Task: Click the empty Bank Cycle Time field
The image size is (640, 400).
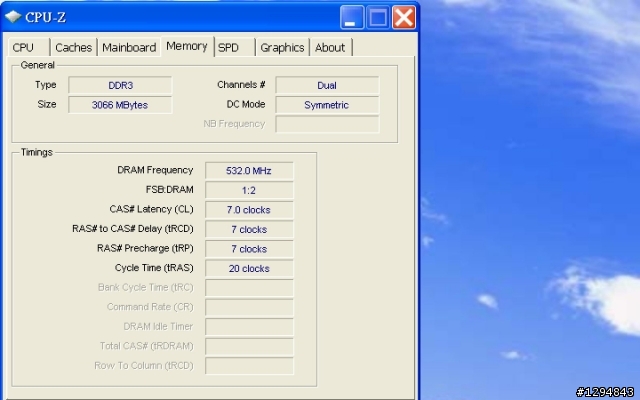Action: [x=249, y=288]
